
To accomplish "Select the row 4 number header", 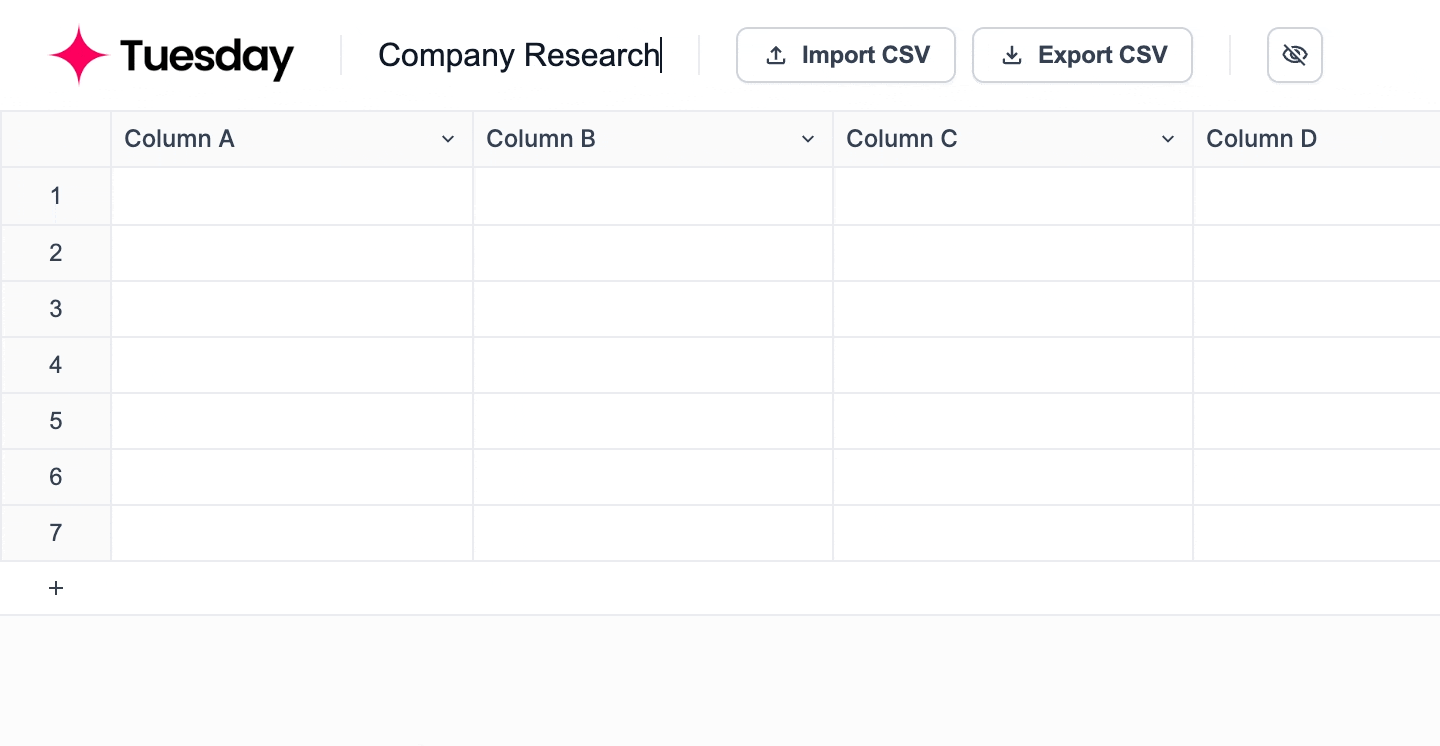I will [56, 365].
